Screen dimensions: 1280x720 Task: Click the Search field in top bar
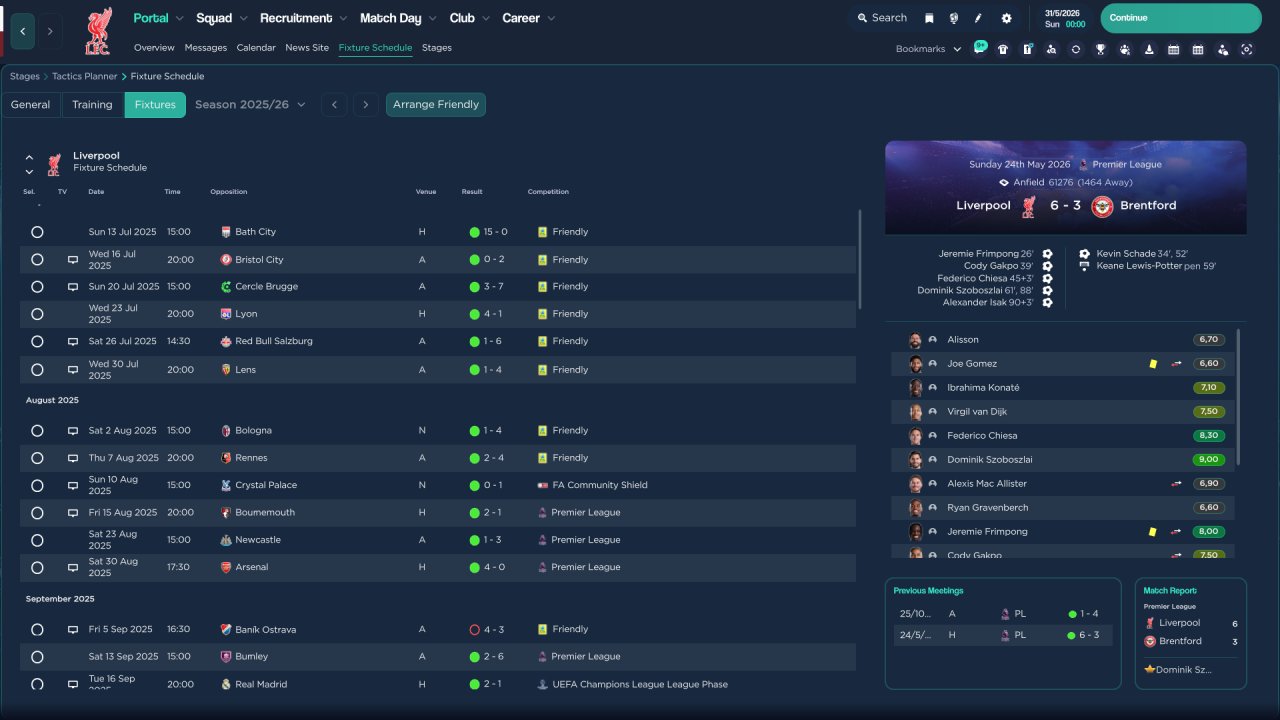[x=881, y=18]
